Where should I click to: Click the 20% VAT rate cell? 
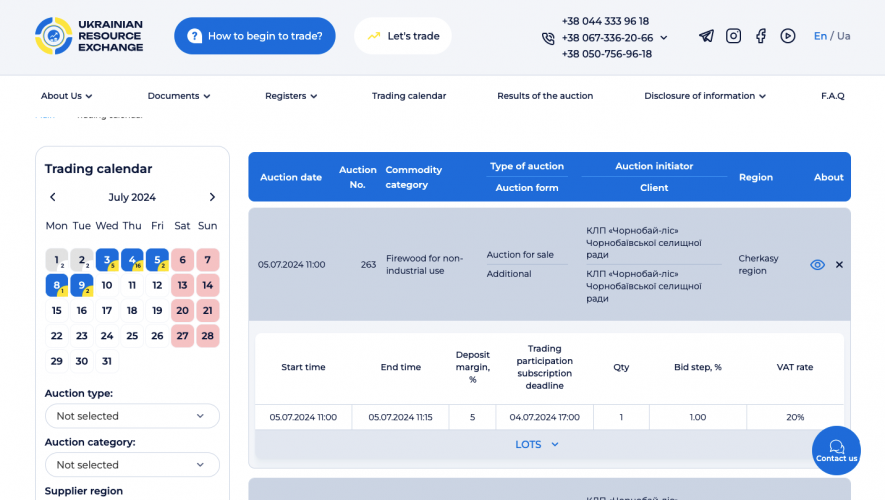[x=795, y=418]
